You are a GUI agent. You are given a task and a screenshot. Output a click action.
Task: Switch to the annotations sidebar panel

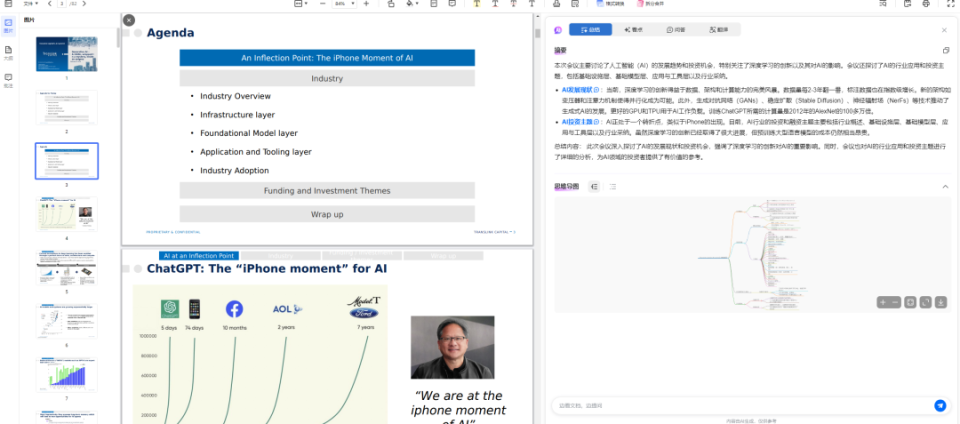coord(9,80)
